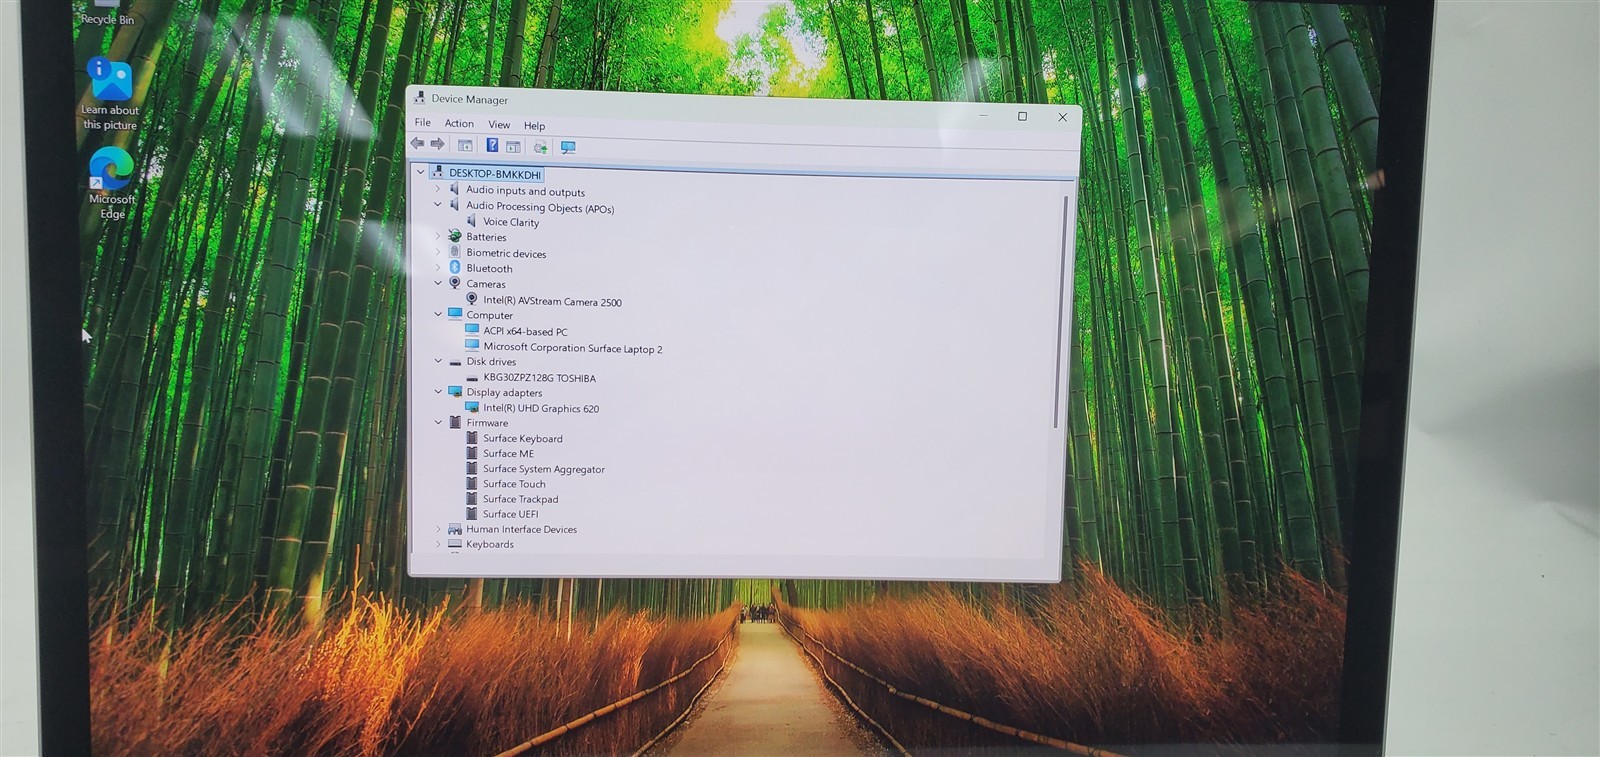The image size is (1600, 757).
Task: Collapse the Firmware category
Action: tap(438, 422)
